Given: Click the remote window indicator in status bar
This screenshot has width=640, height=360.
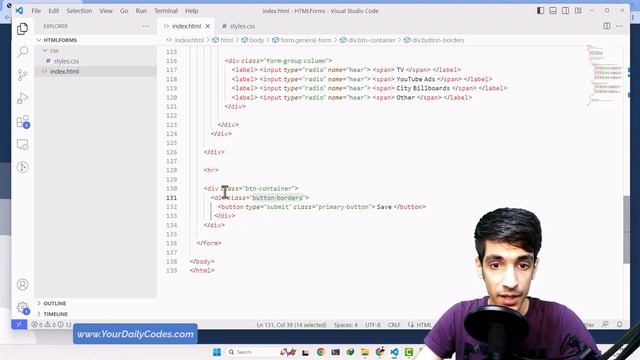Looking at the screenshot, I should coord(19,324).
